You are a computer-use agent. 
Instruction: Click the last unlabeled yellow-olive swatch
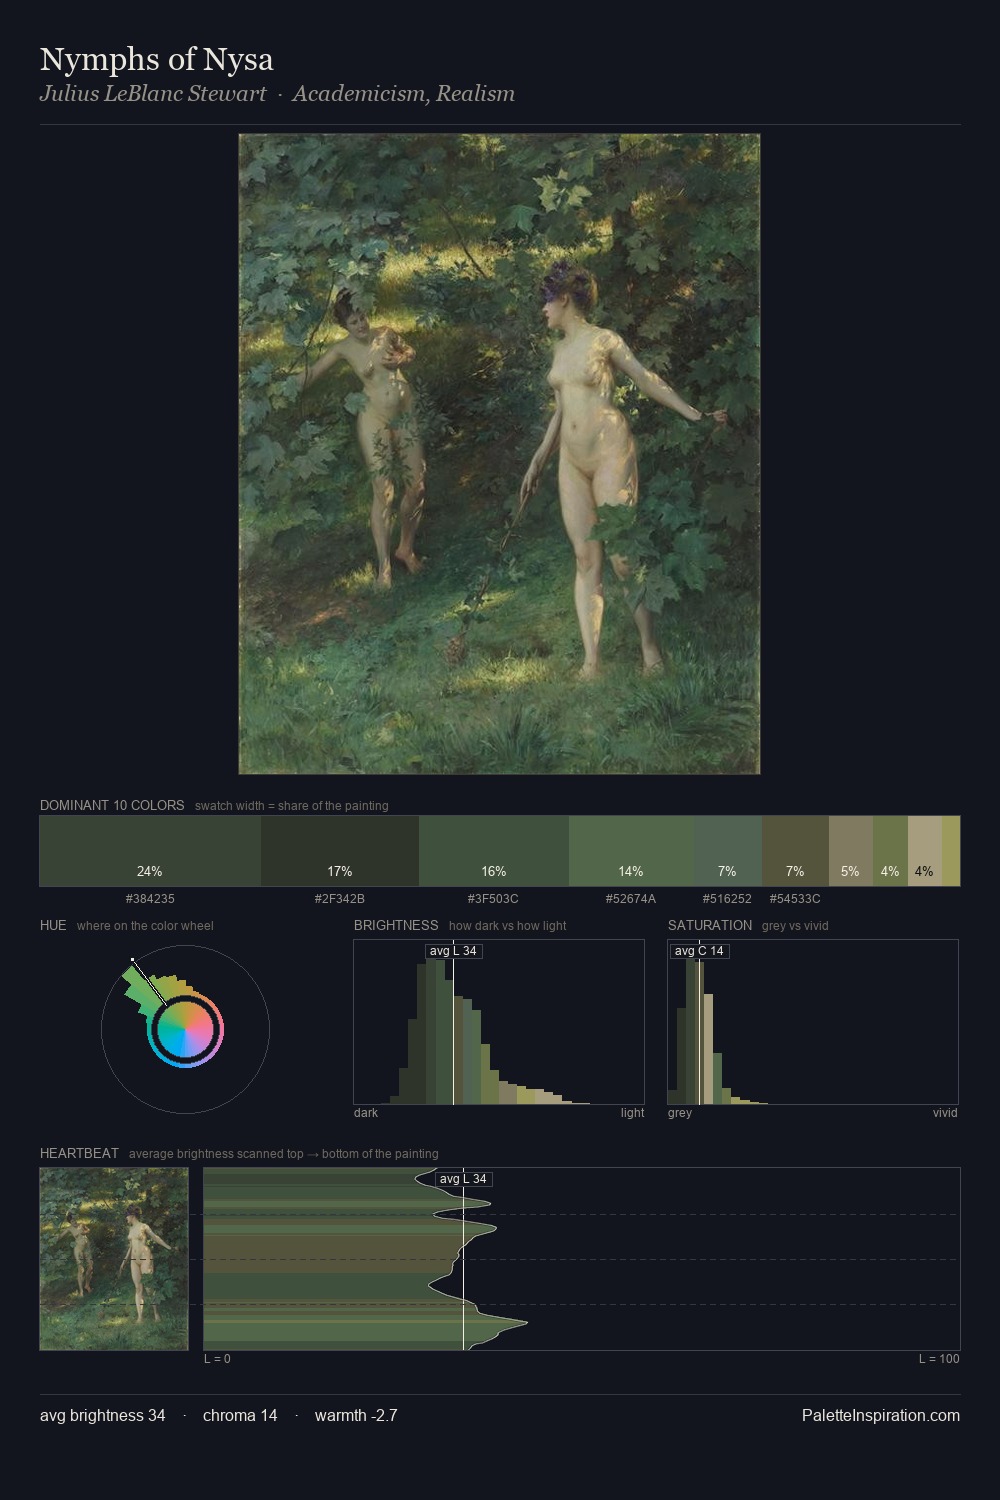[951, 851]
